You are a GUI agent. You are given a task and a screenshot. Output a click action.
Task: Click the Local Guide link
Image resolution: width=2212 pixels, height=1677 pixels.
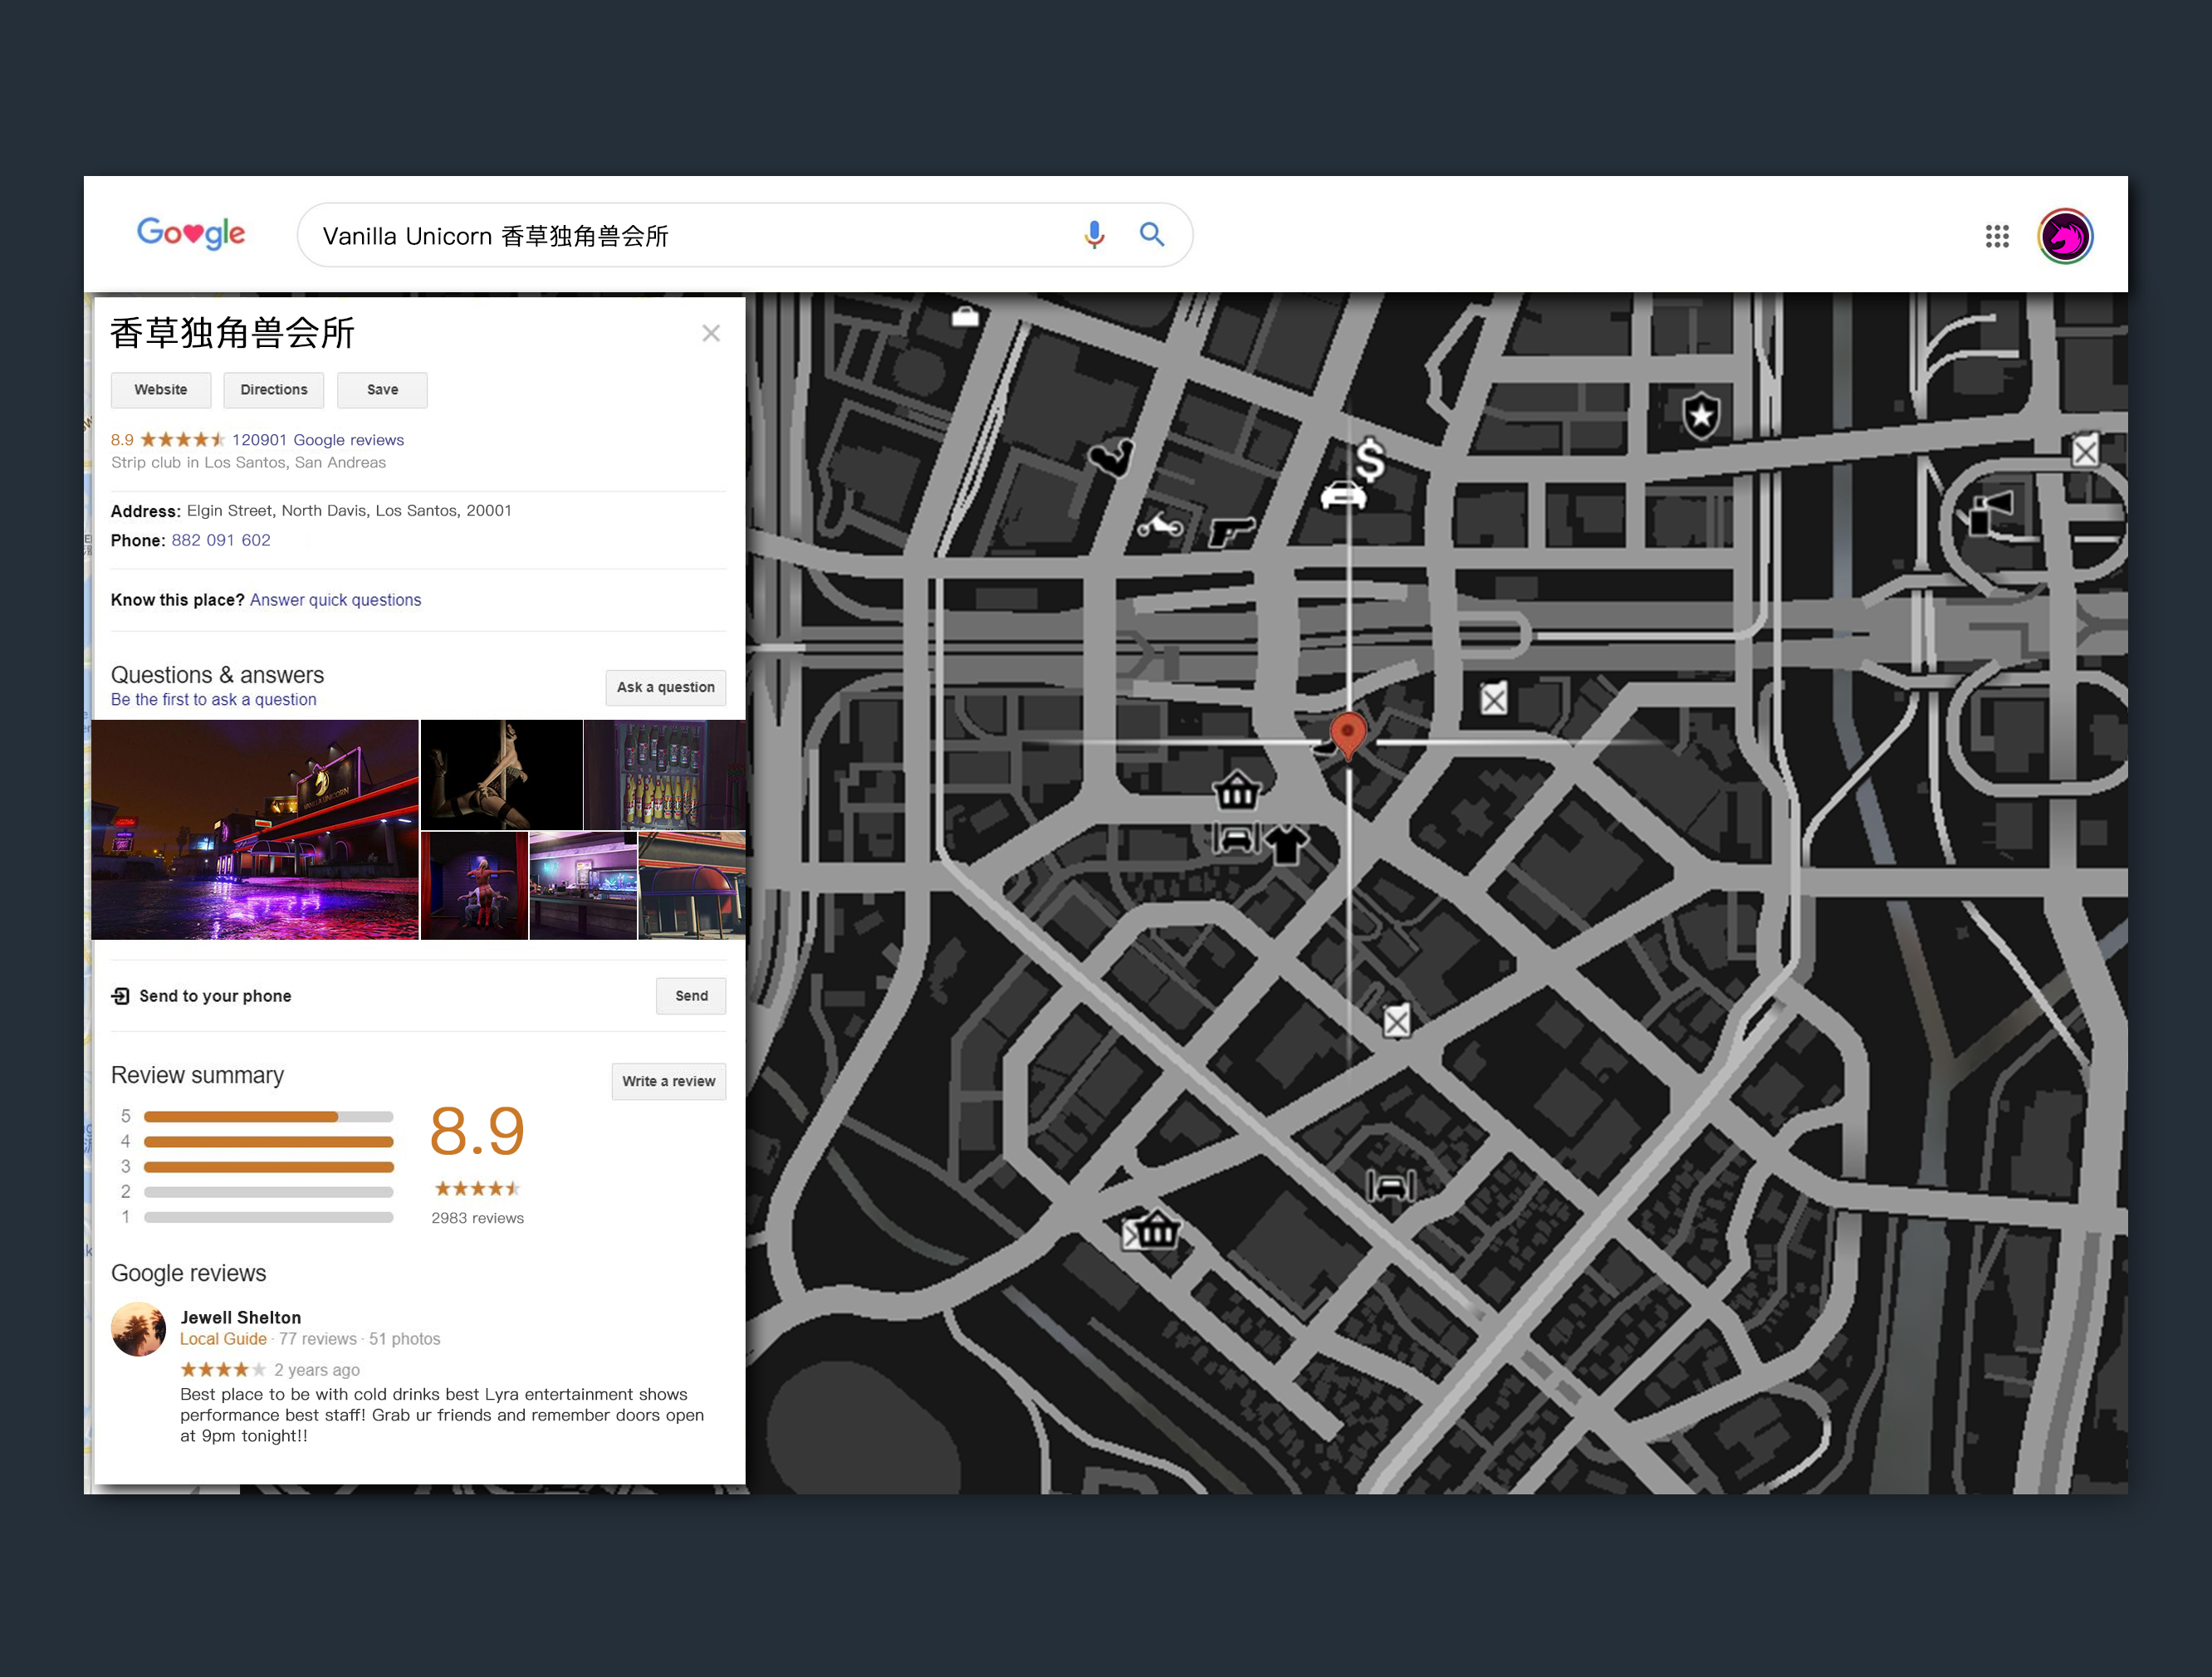point(223,1339)
